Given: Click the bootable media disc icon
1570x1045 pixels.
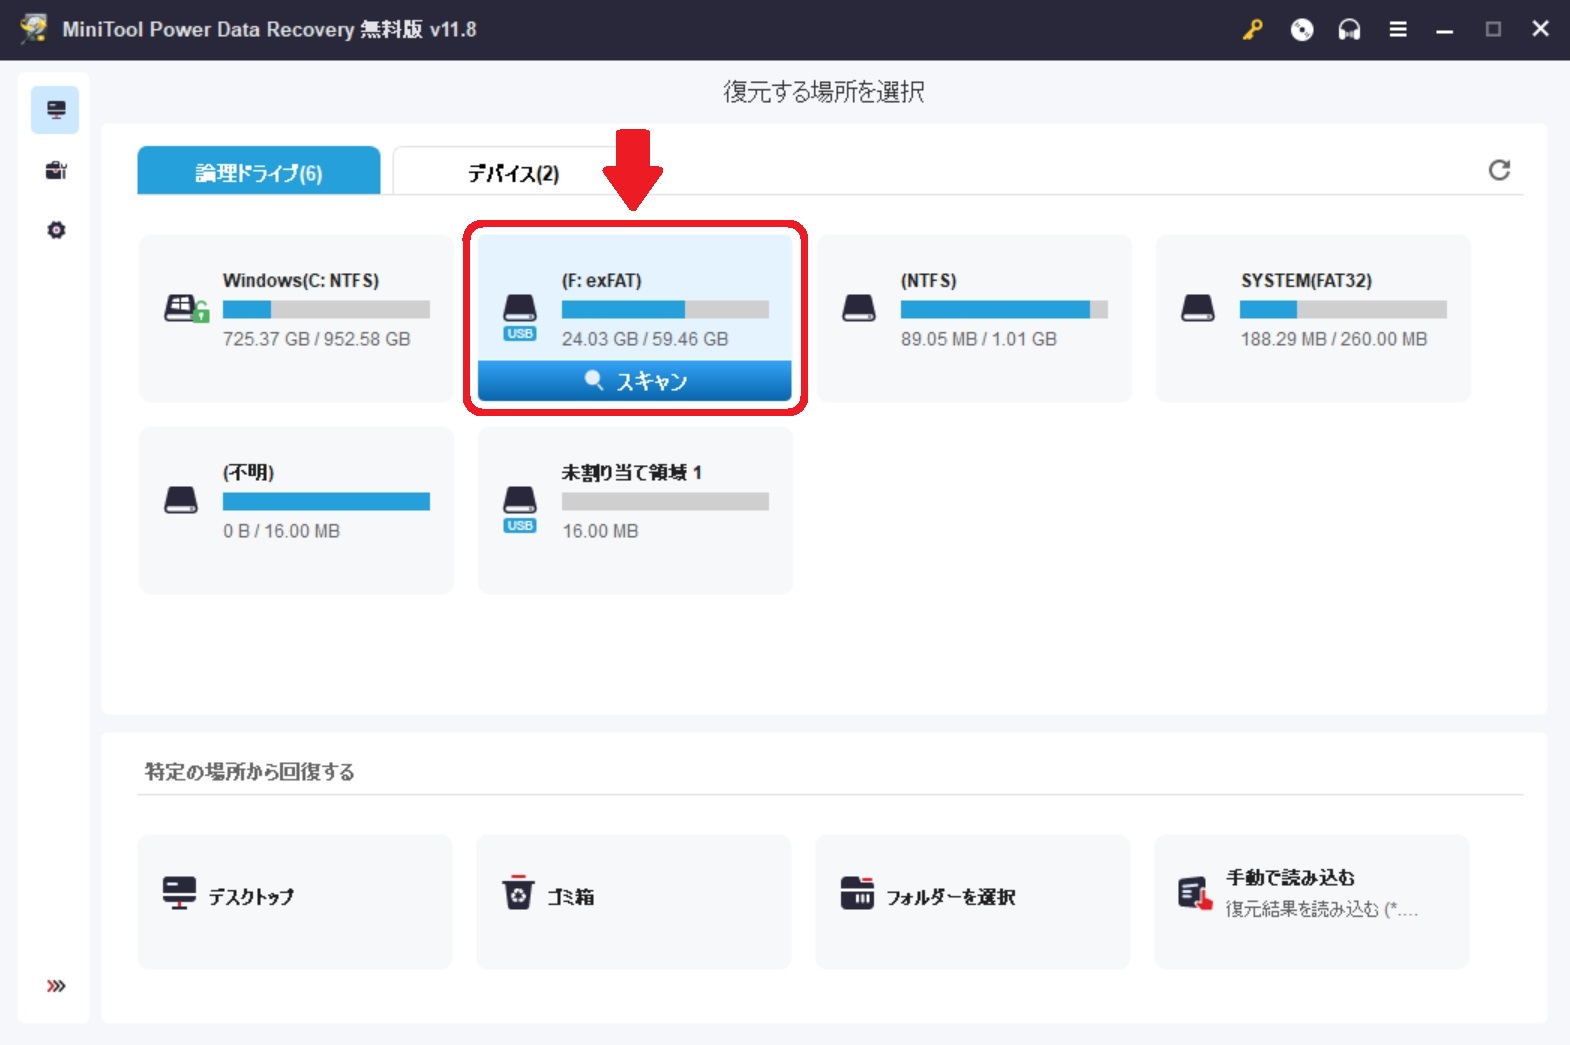Looking at the screenshot, I should 1301,30.
